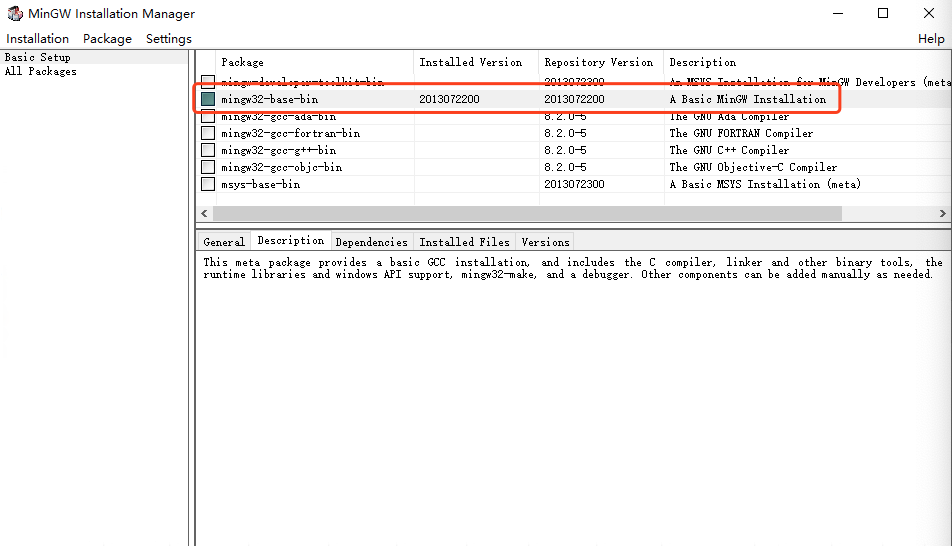Mark mingw32-gcc-g++-bin checkbox

(208, 150)
